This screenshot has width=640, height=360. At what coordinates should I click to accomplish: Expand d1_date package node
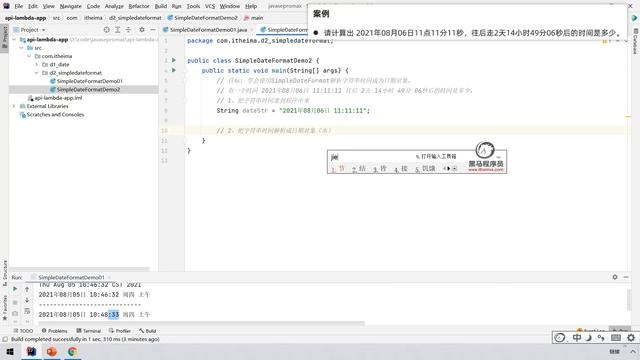pos(36,64)
